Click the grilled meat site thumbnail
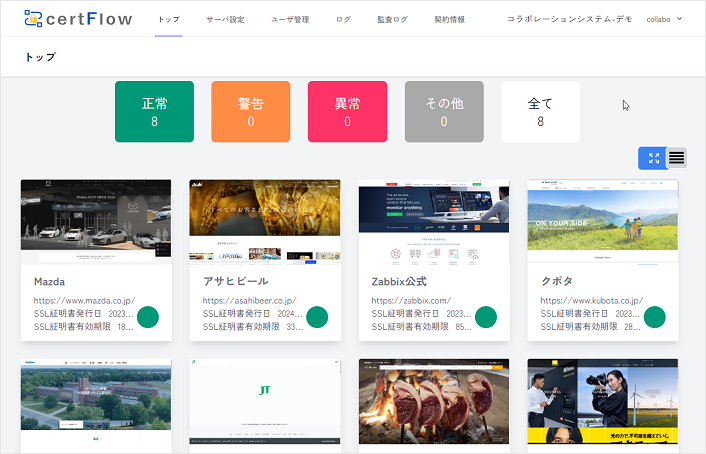 pyautogui.click(x=434, y=402)
